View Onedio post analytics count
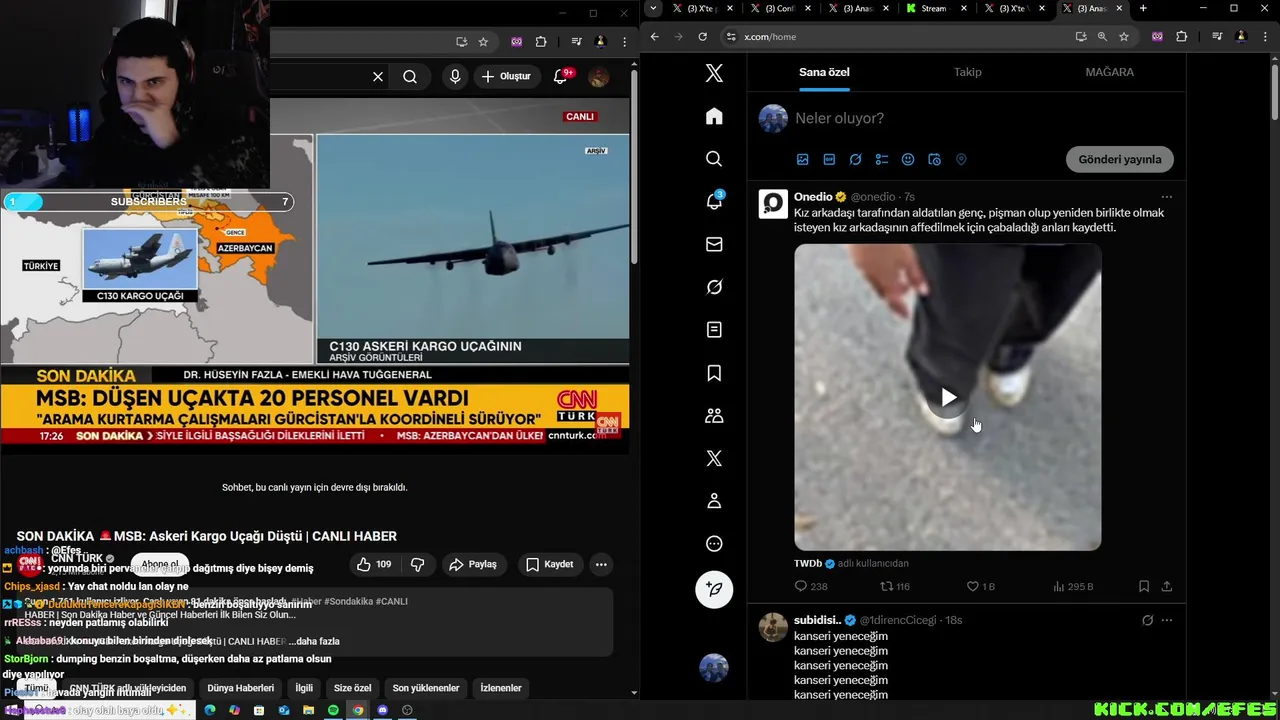The width and height of the screenshot is (1280, 720). (1073, 587)
